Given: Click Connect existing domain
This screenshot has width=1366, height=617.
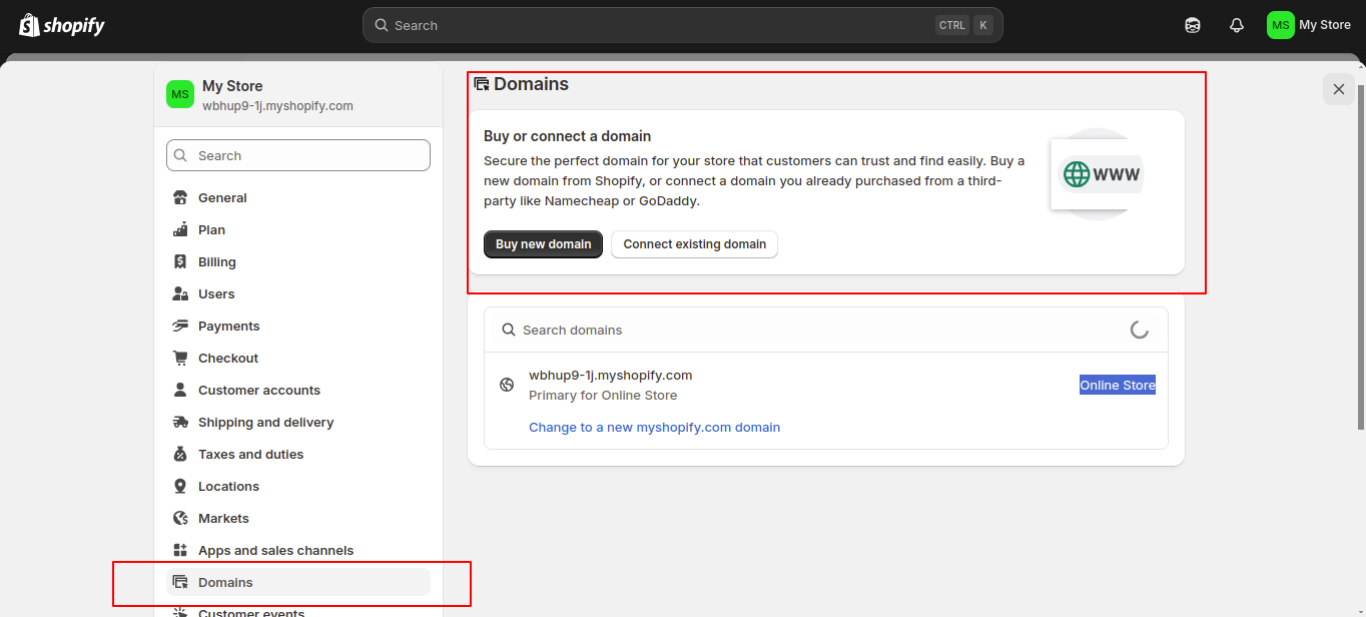Looking at the screenshot, I should point(694,243).
